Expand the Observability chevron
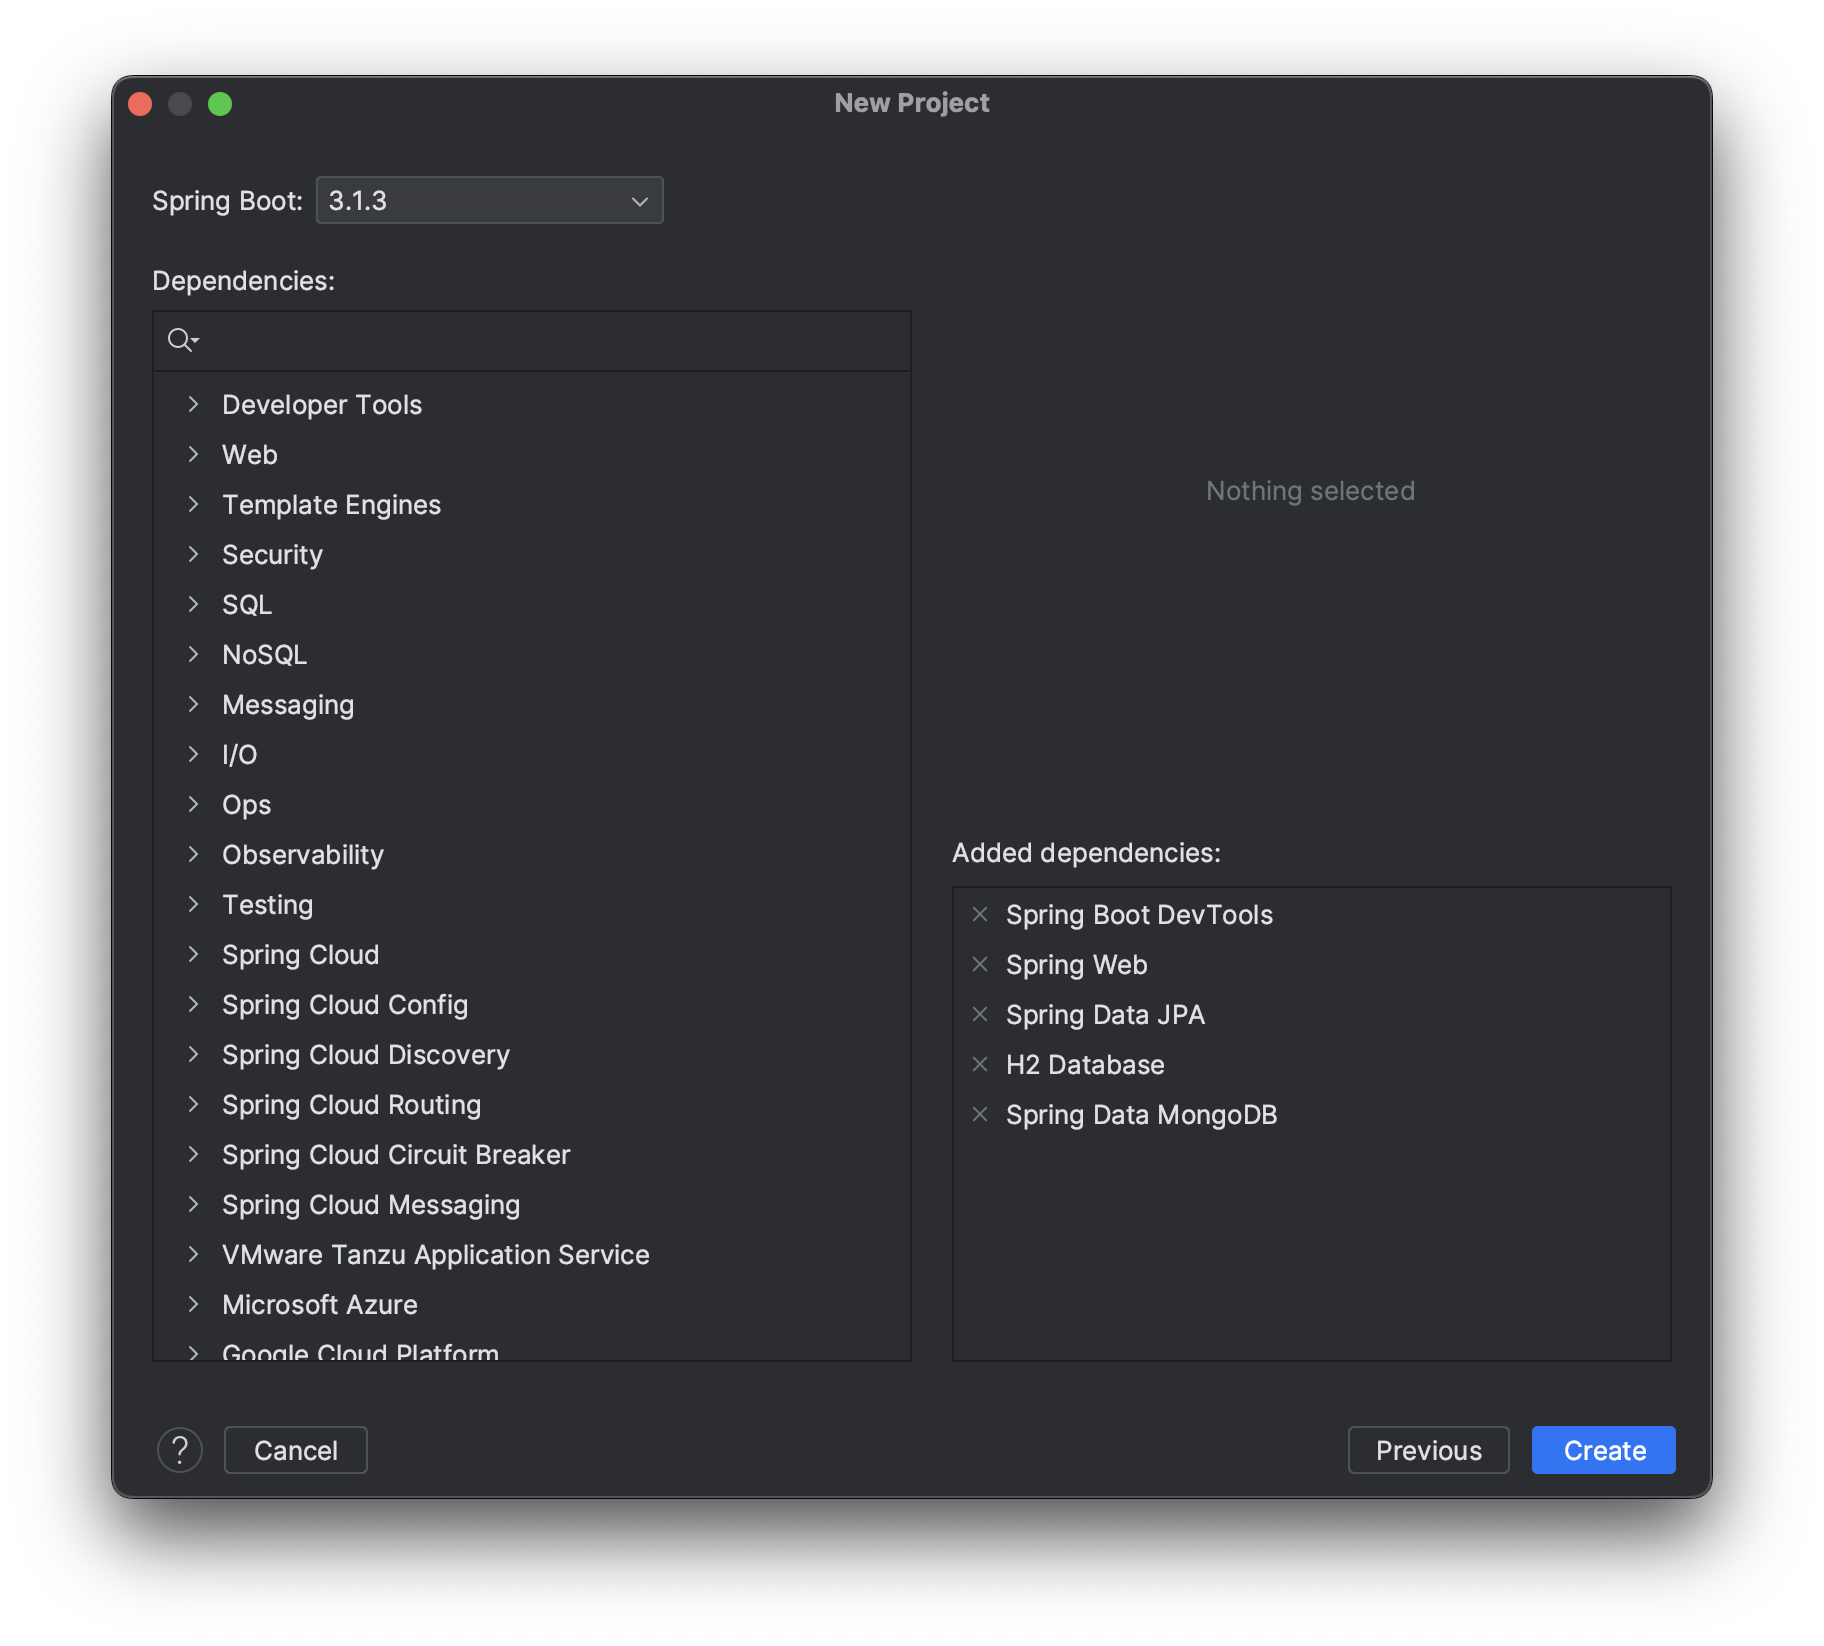Screen dimensions: 1824x1646 coord(194,854)
